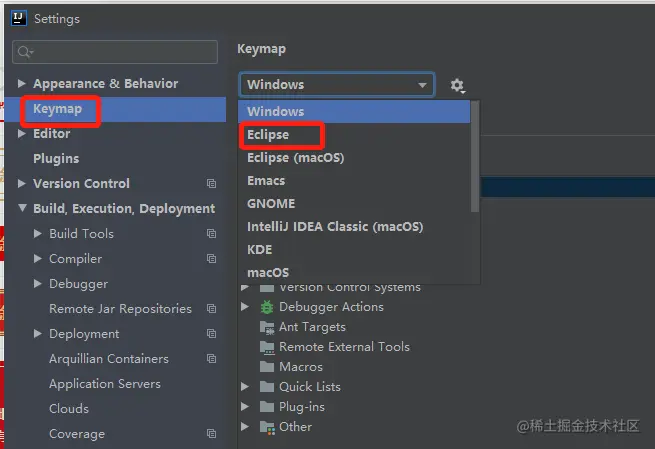The height and width of the screenshot is (449, 655).
Task: Click project-level icon beside Version Control
Action: 211,183
